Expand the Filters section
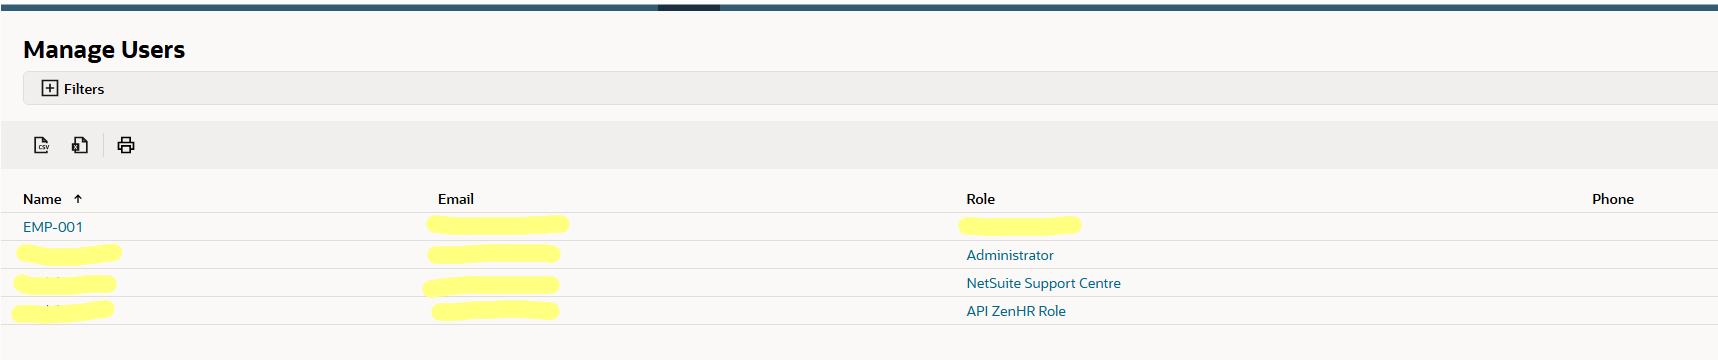1718x360 pixels. pos(72,88)
